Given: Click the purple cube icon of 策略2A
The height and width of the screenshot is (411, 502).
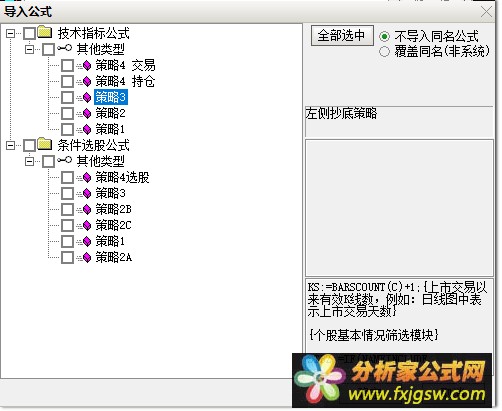Looking at the screenshot, I should click(87, 257).
